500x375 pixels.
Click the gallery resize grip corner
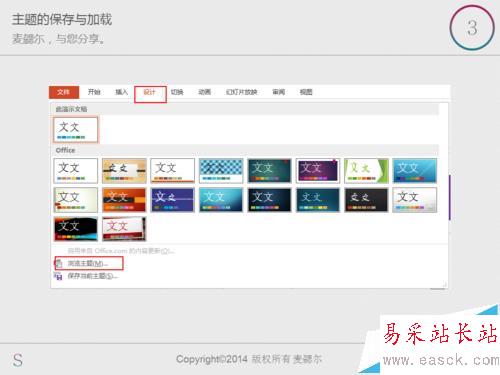pos(444,285)
